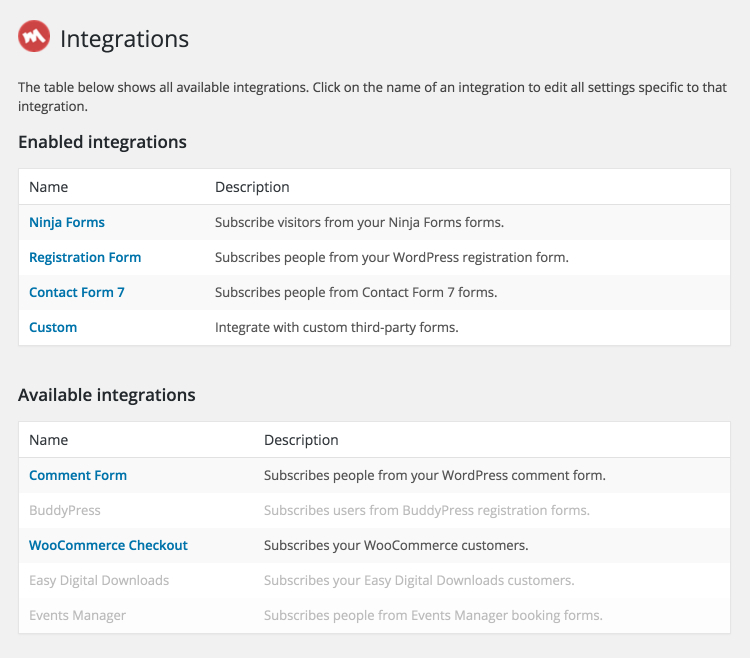Open the Registration Form integration

pos(85,257)
